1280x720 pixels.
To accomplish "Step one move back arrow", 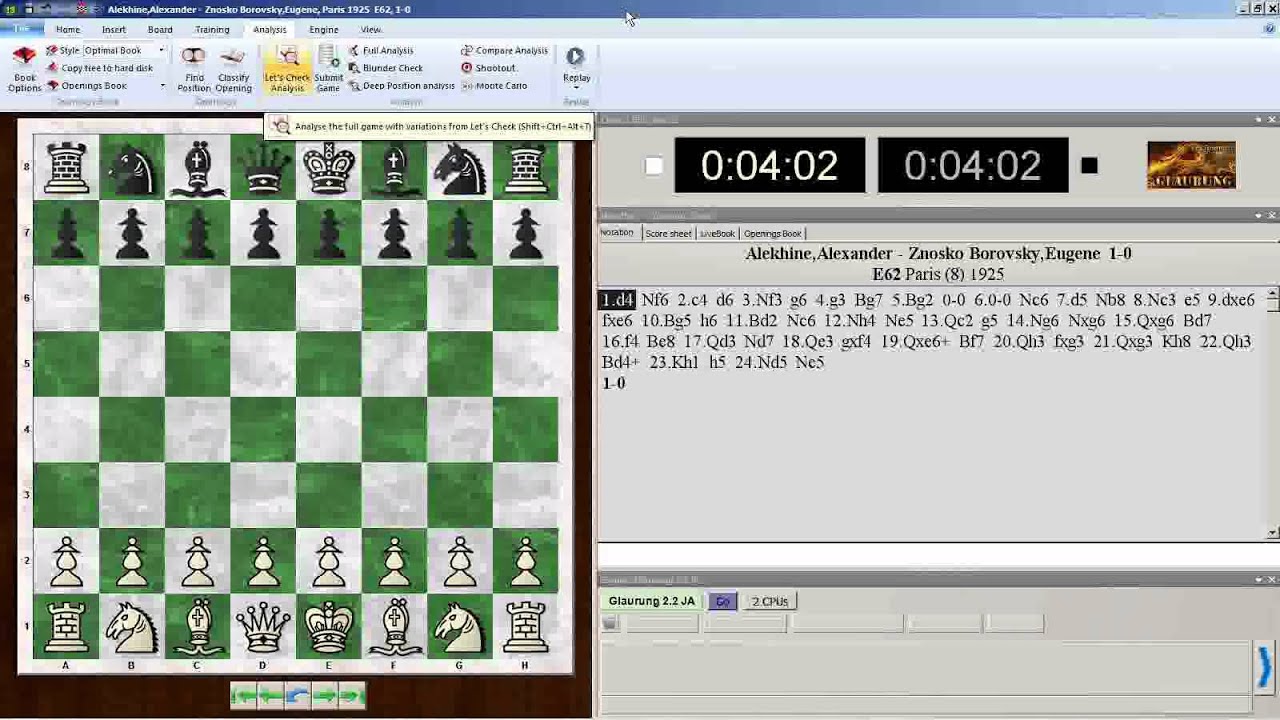I will (270, 696).
